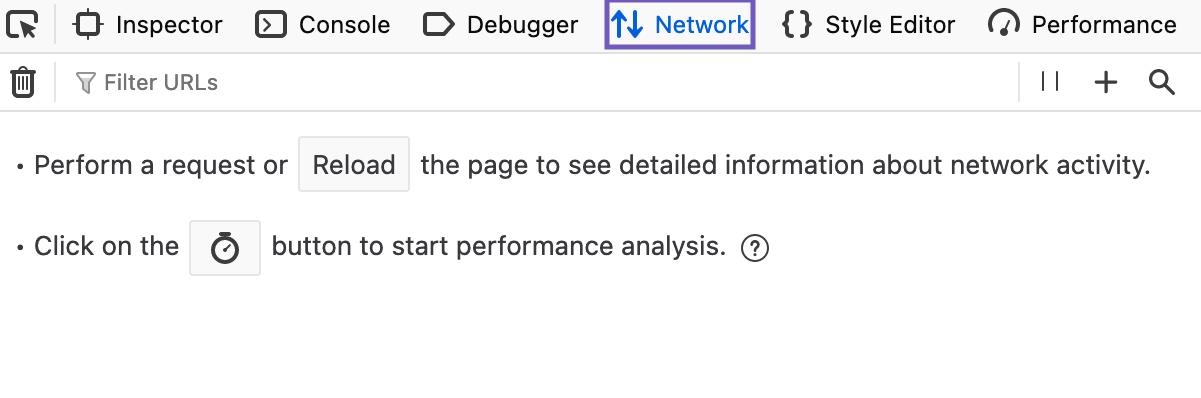Image resolution: width=1201 pixels, height=398 pixels.
Task: Pause network recording with the pause icon
Action: coord(1050,82)
